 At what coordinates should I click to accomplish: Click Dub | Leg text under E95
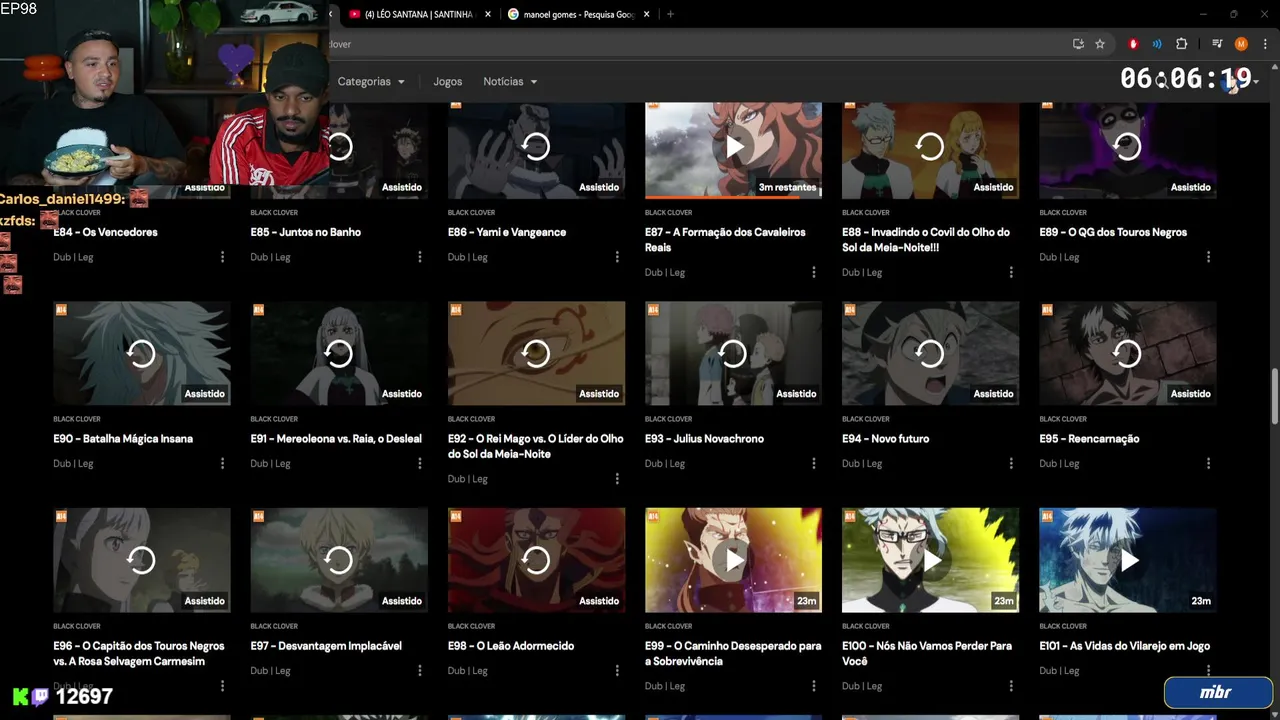pyautogui.click(x=1059, y=464)
